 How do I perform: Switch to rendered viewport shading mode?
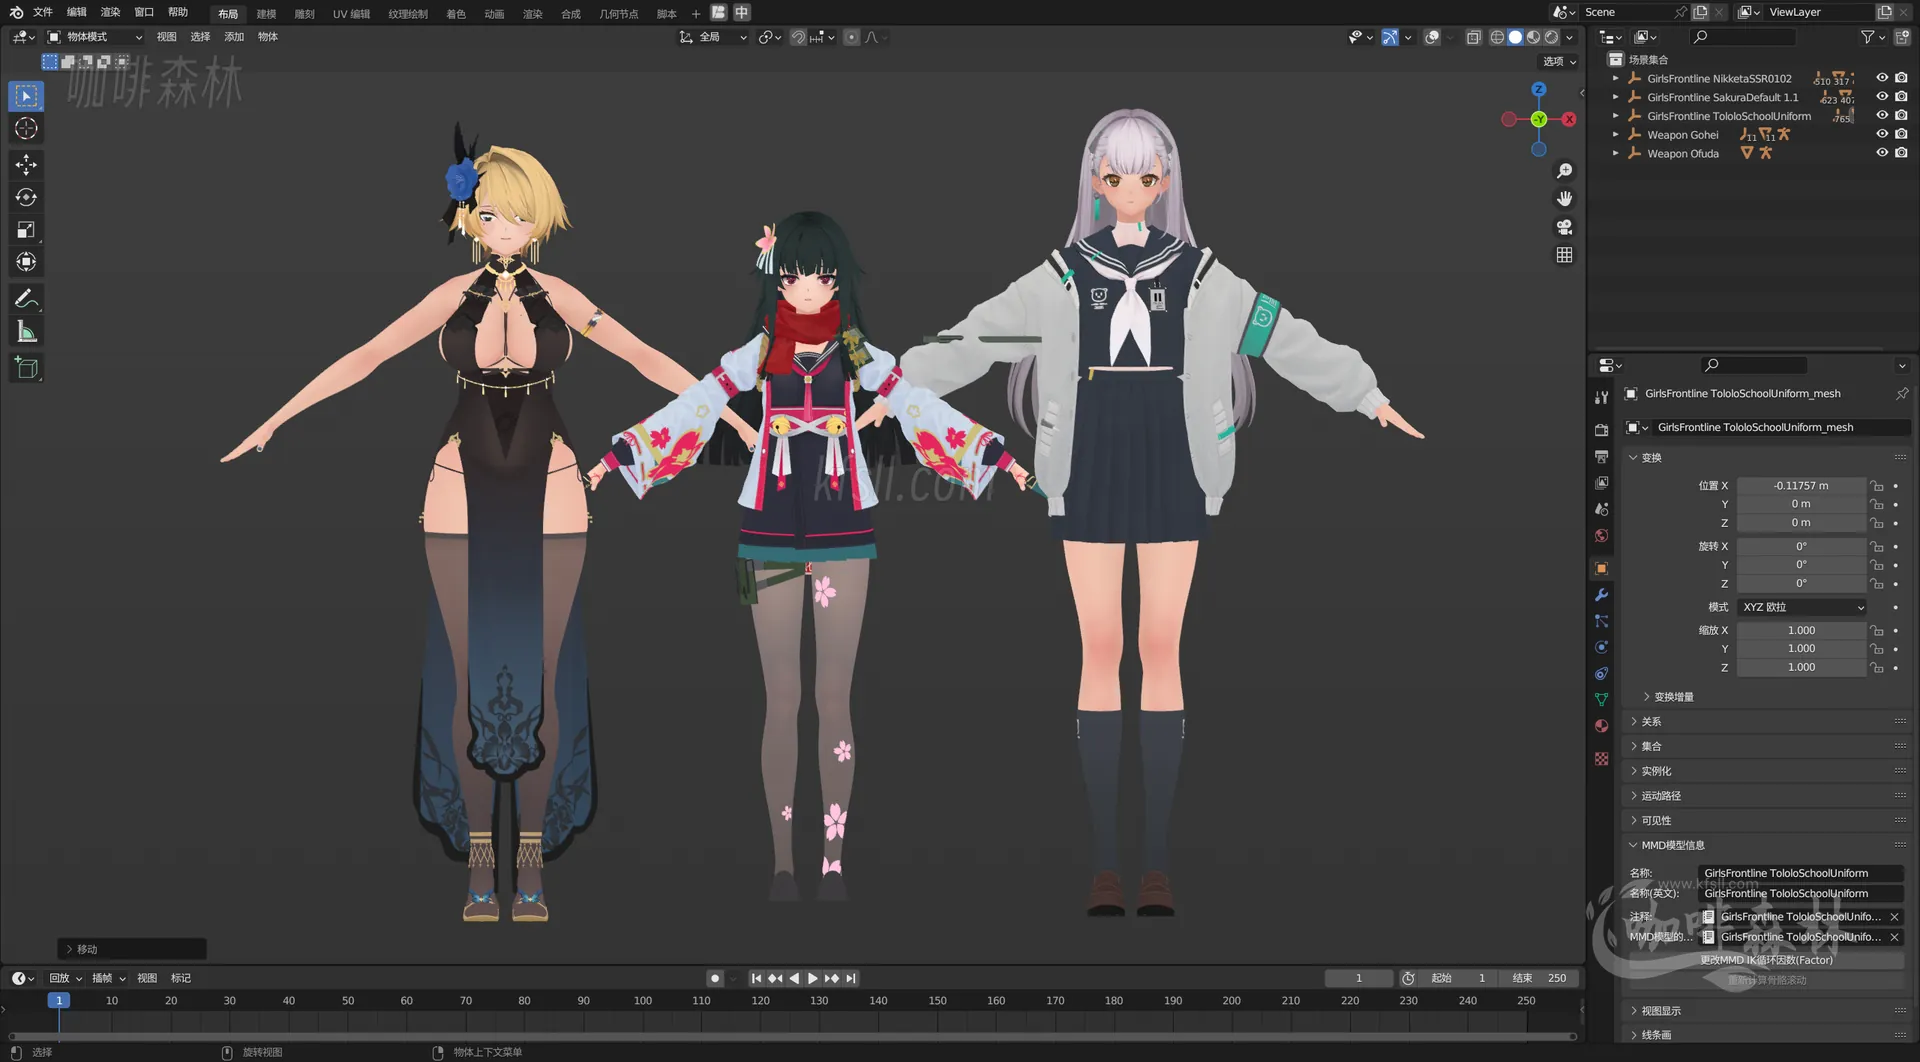pos(1551,37)
